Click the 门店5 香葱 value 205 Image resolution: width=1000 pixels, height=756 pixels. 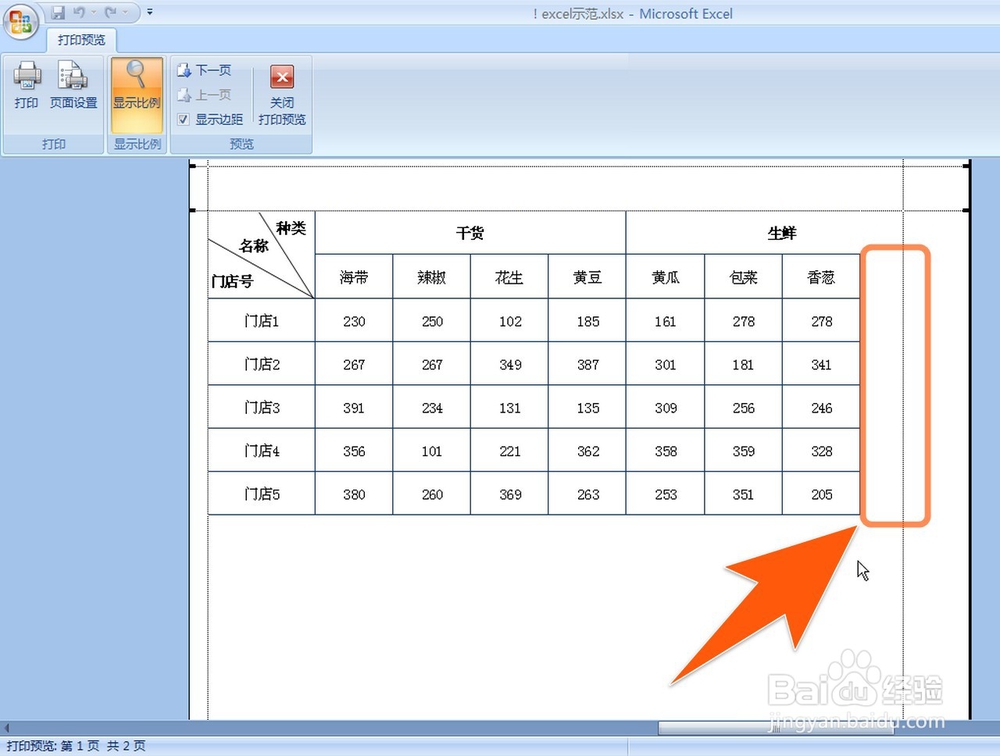pyautogui.click(x=821, y=494)
